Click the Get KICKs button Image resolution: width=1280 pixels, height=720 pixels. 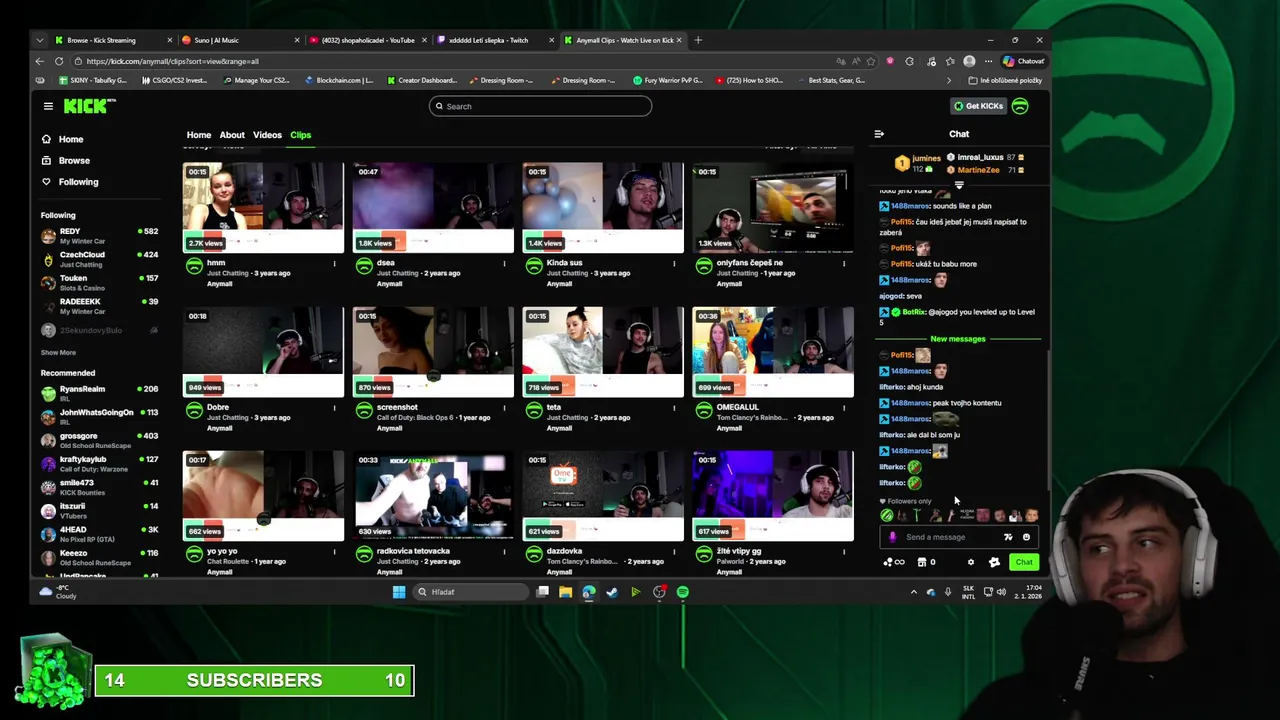[978, 106]
